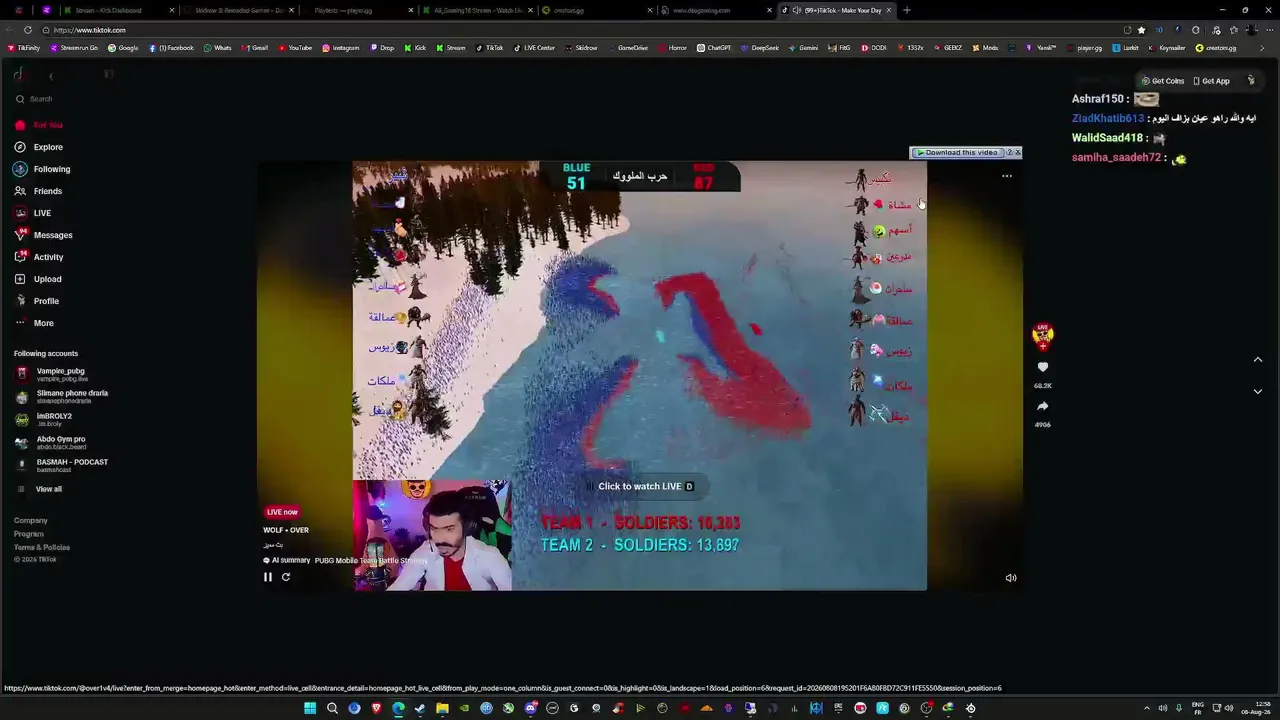This screenshot has width=1280, height=720.
Task: Open the Terms & Policies link
Action: [42, 547]
